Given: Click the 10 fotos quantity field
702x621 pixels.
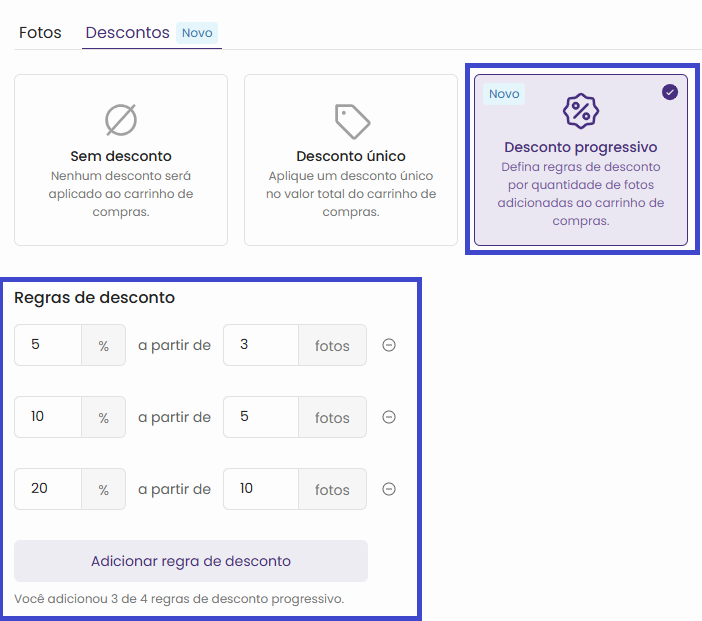Looking at the screenshot, I should point(260,489).
